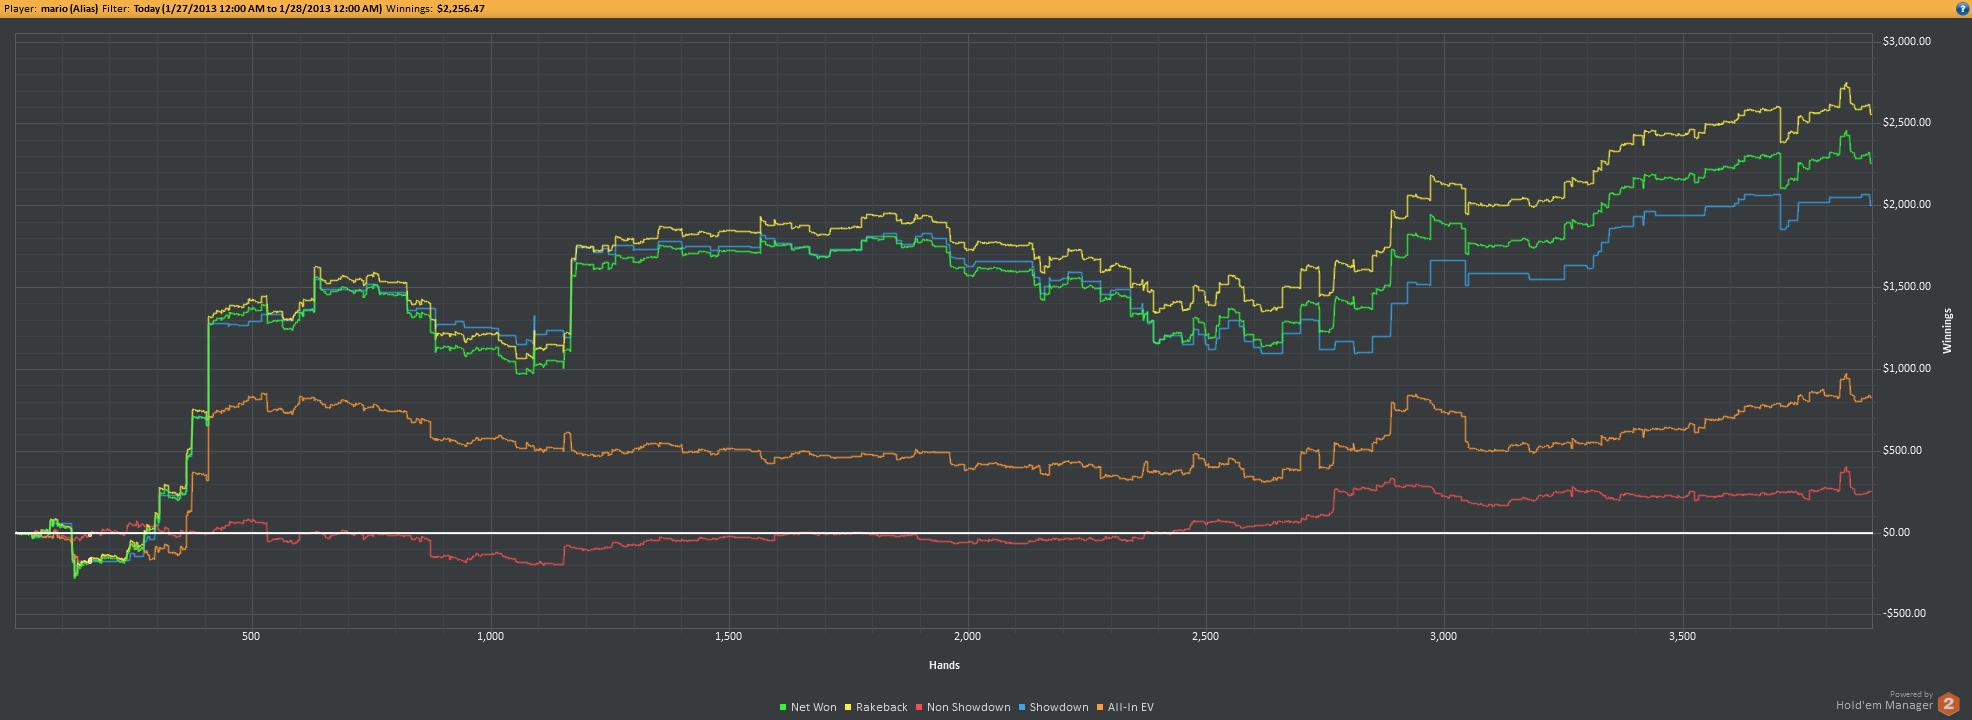Screen dimensions: 1972x720
Task: Click the '$1,000.00' y-axis label
Action: tap(1906, 369)
